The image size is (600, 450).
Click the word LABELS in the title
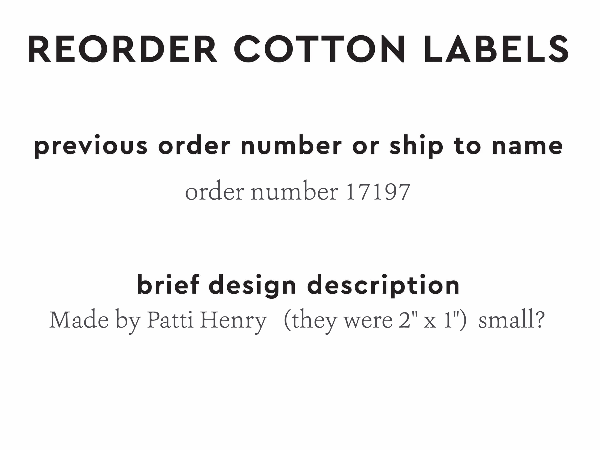tap(495, 49)
